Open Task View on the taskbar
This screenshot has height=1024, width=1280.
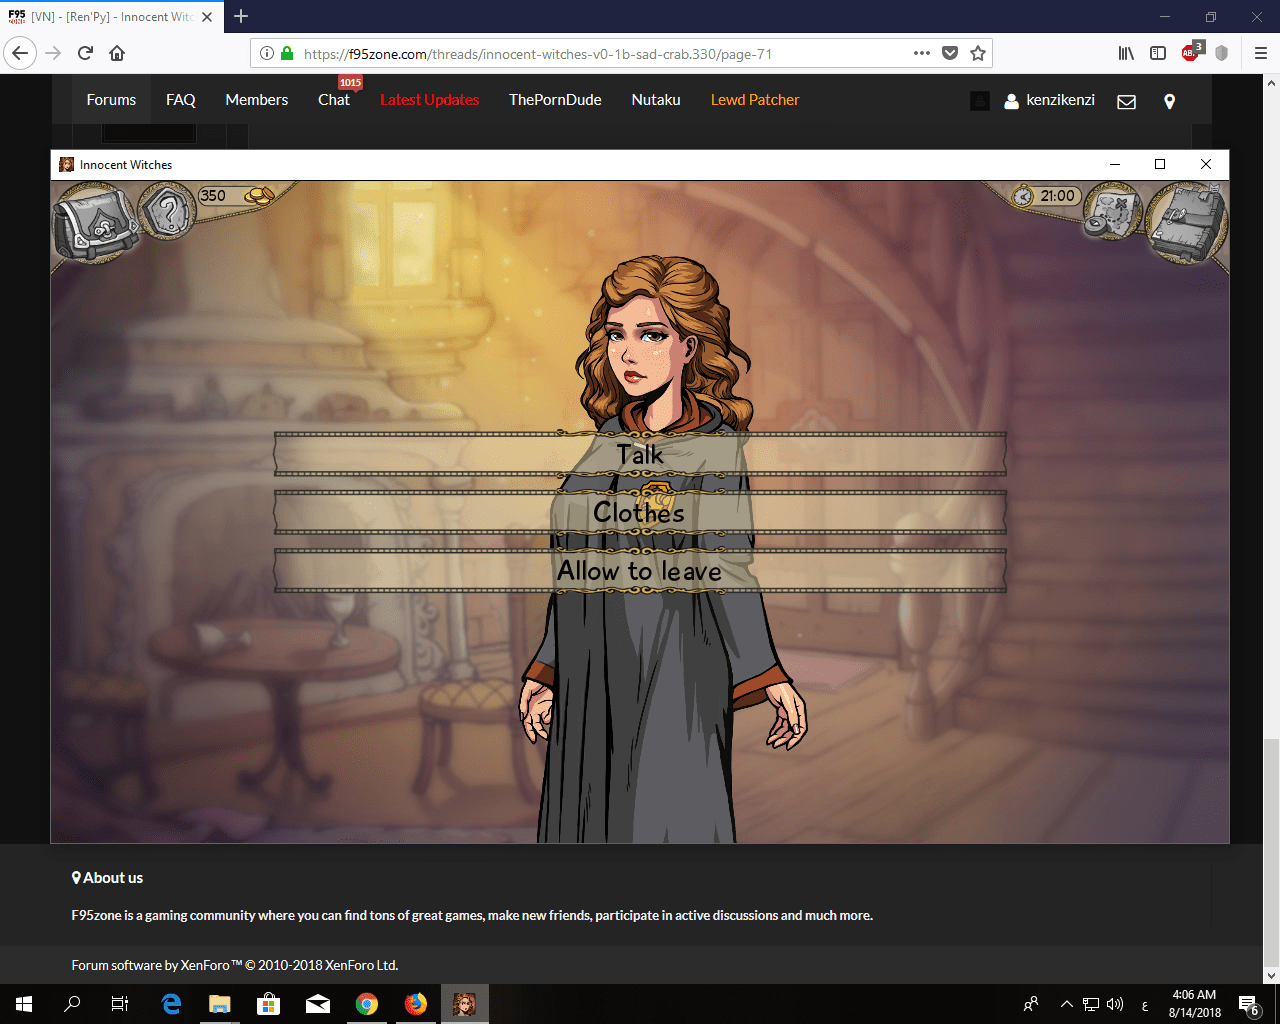coord(120,1004)
